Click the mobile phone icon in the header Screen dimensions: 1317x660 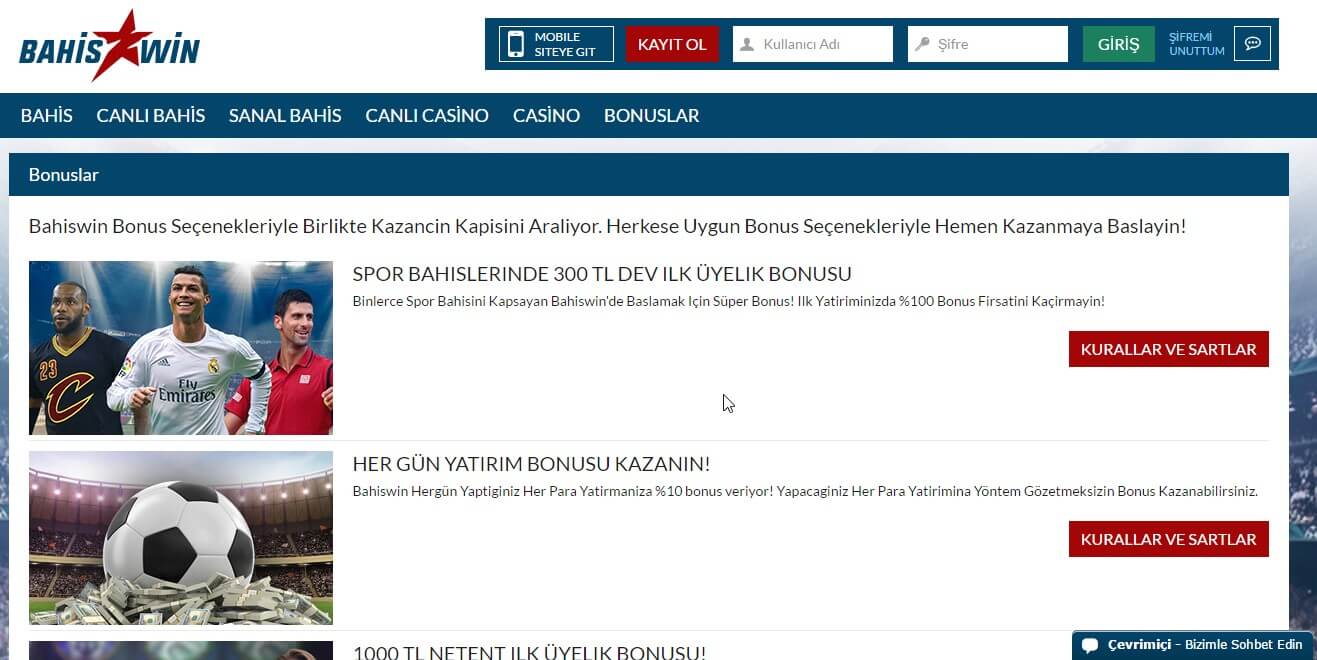pos(517,42)
